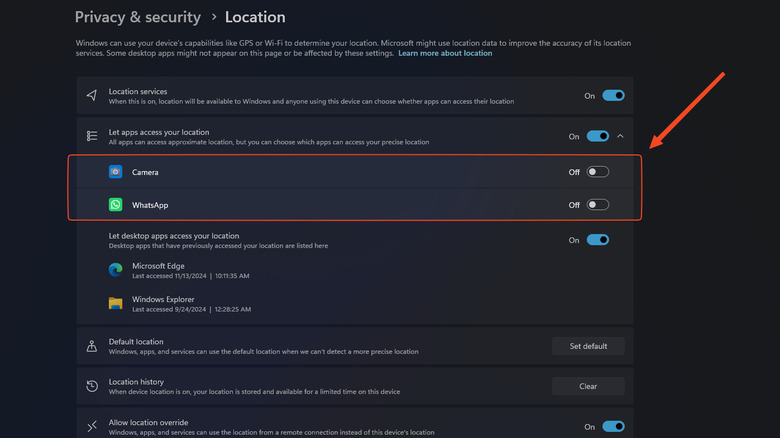Click the Microsoft Edge icon

pyautogui.click(x=116, y=270)
